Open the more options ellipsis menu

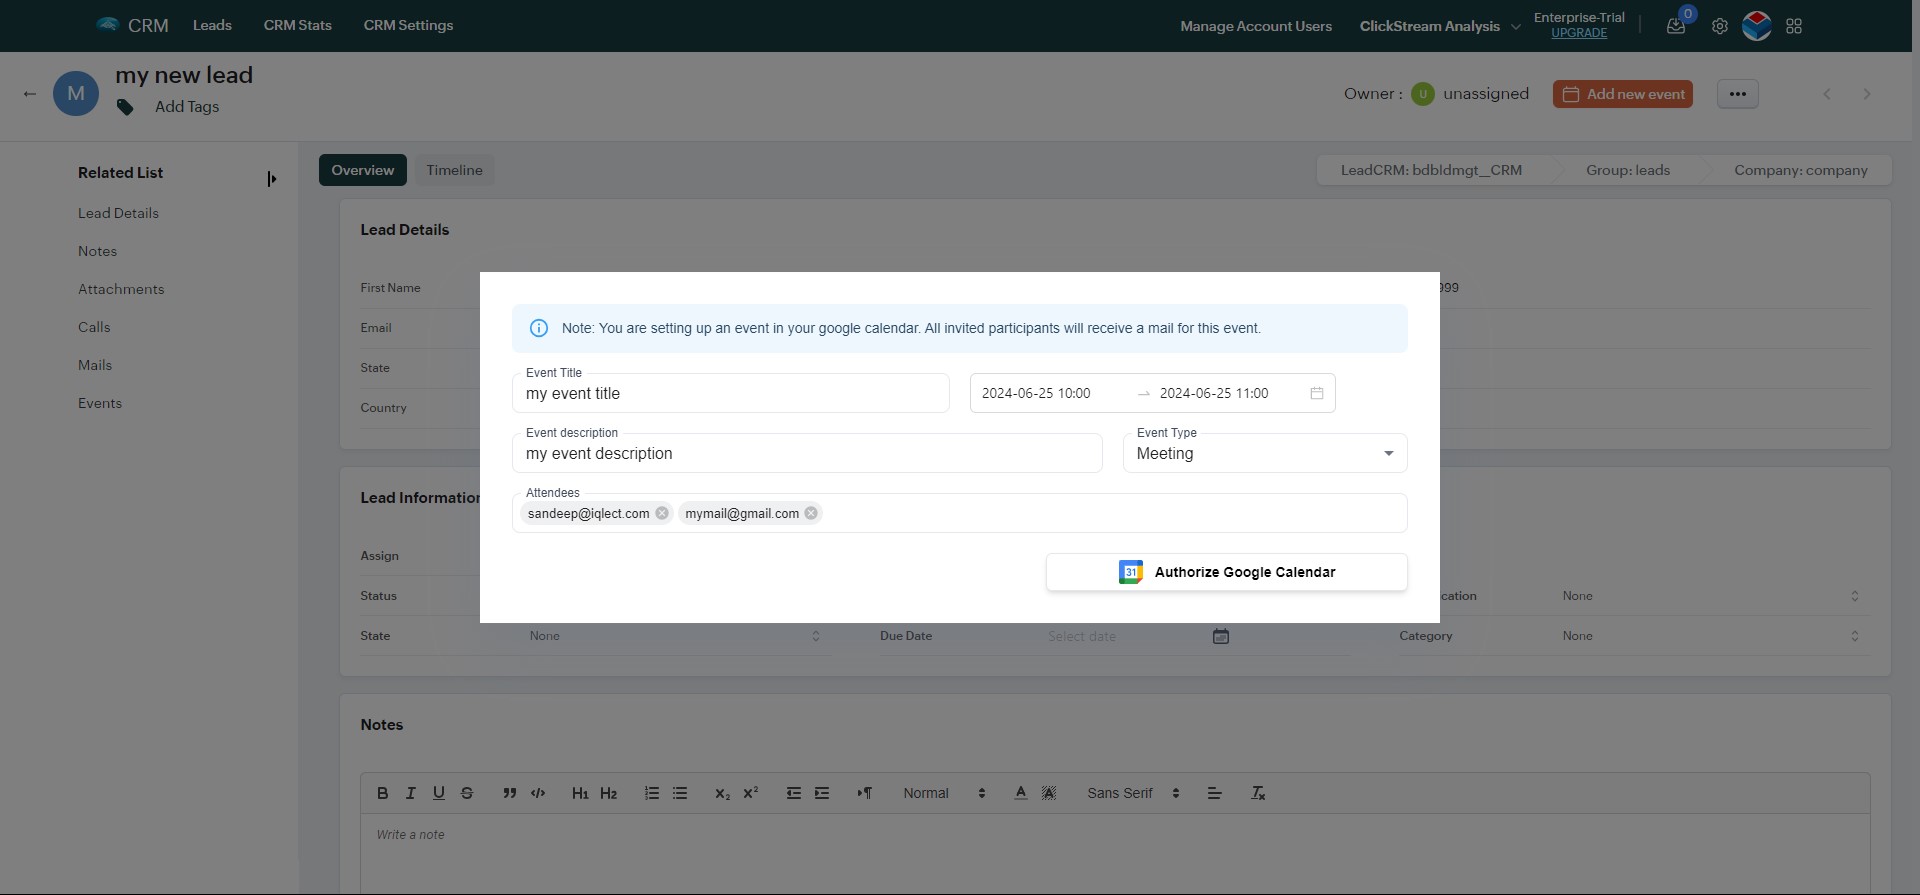click(x=1738, y=94)
